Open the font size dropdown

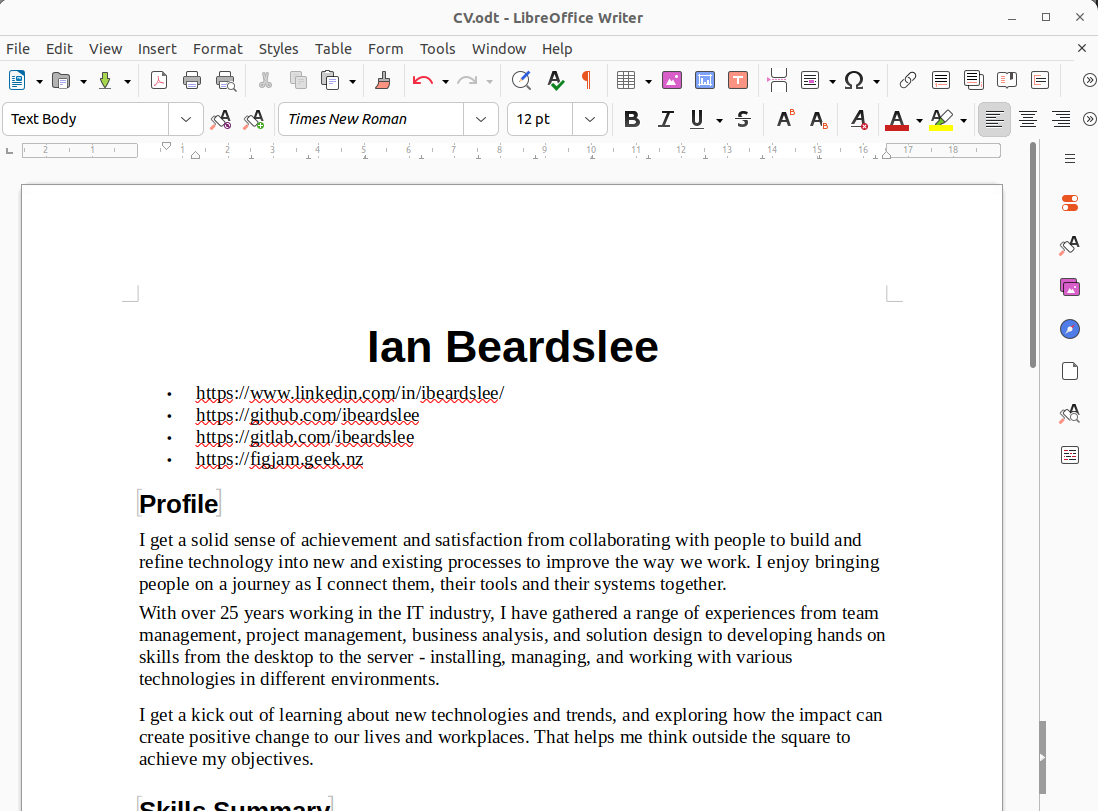tap(590, 119)
